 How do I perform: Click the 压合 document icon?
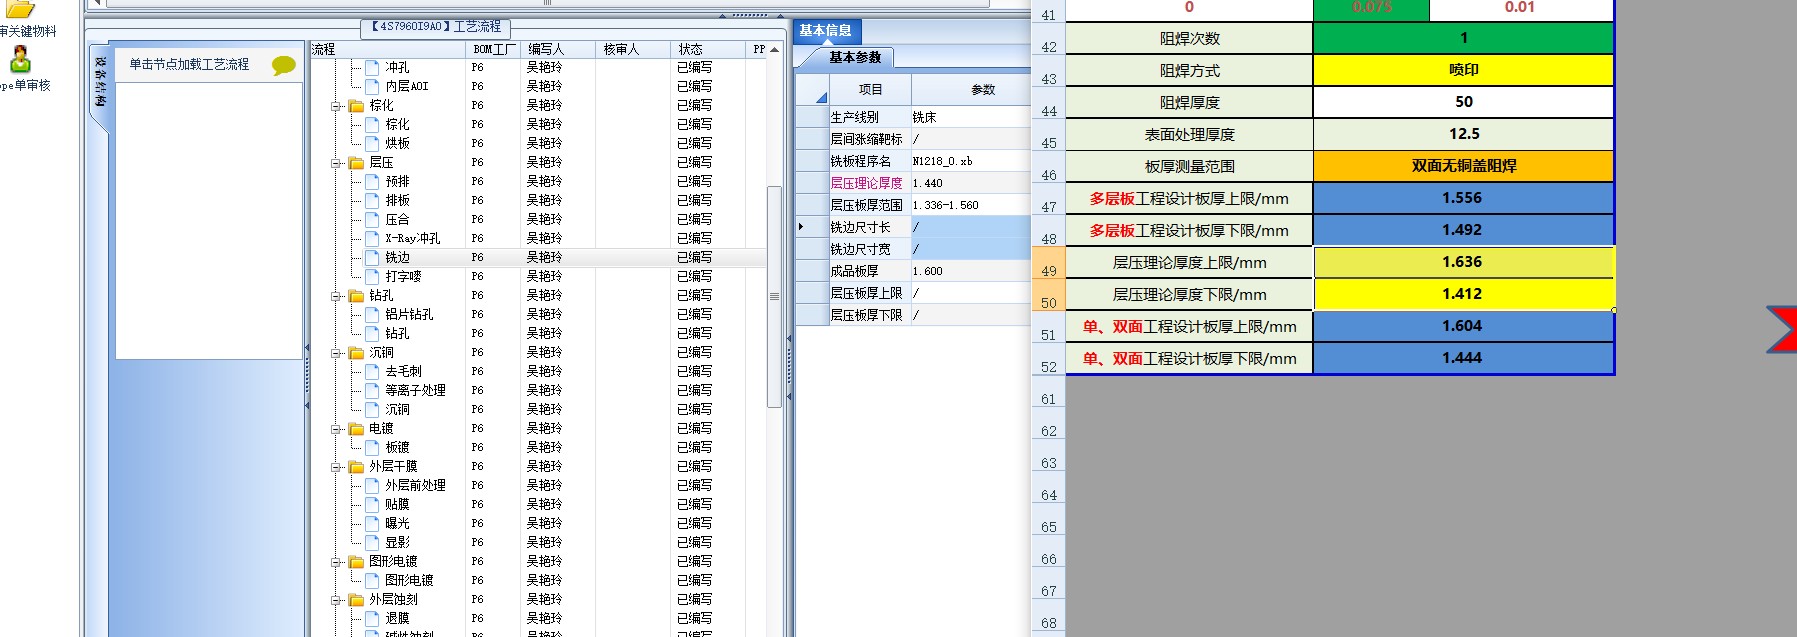pos(372,219)
